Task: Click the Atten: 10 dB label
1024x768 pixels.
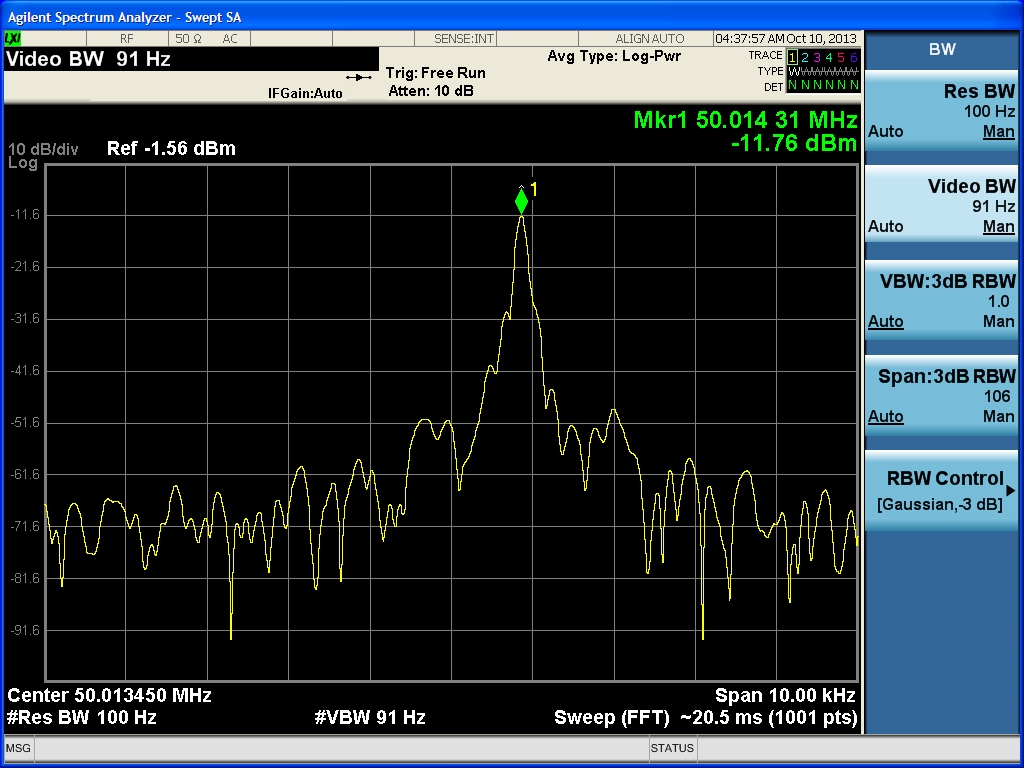Action: click(431, 91)
